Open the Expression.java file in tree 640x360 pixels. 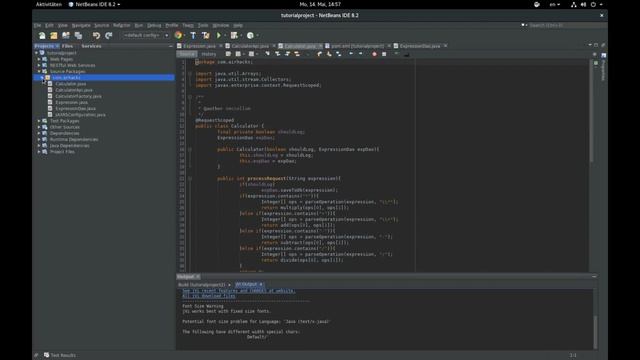click(71, 102)
